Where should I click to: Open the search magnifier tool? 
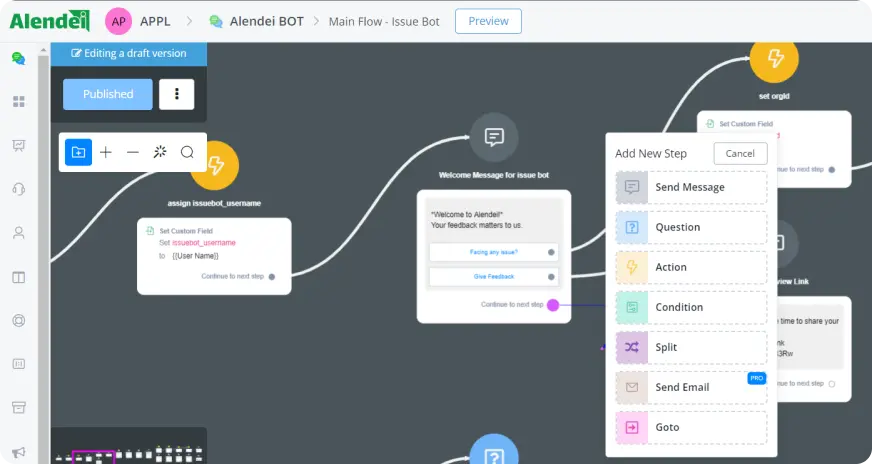coord(187,152)
